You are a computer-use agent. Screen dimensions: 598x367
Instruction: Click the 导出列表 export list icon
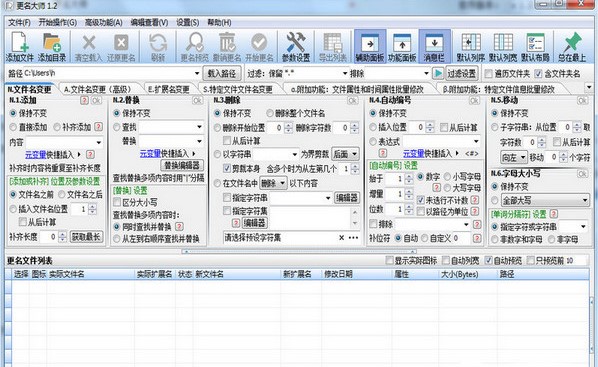coord(333,47)
